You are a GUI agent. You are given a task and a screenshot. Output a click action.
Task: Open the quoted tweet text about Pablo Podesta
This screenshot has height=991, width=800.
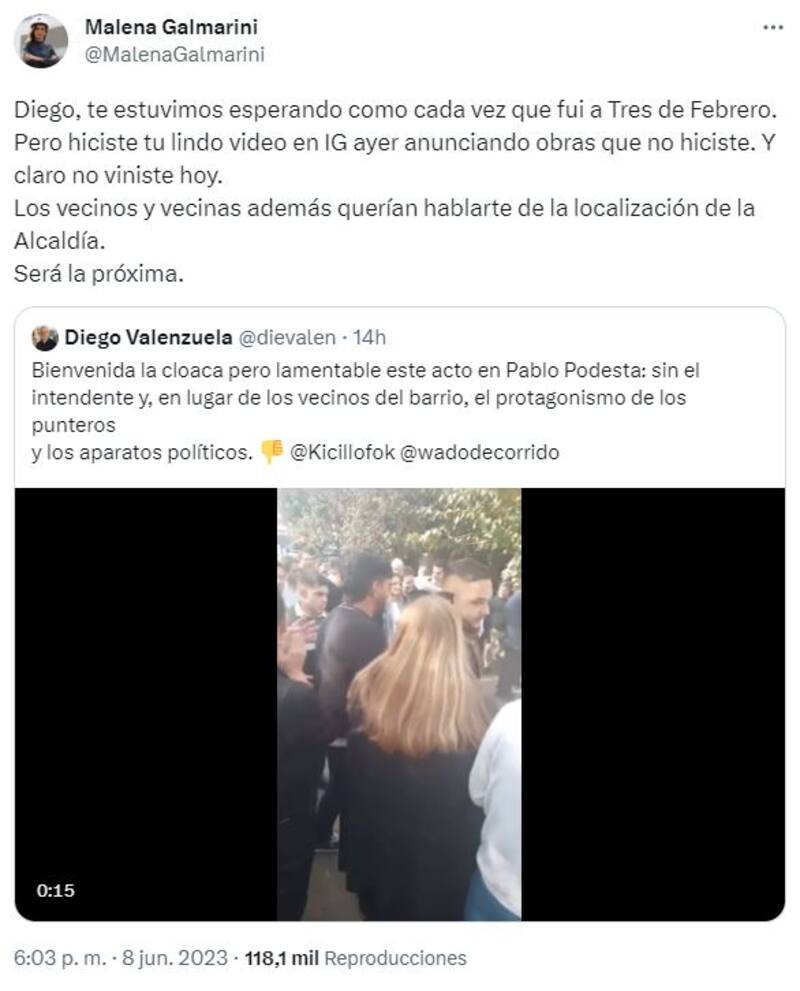point(366,411)
